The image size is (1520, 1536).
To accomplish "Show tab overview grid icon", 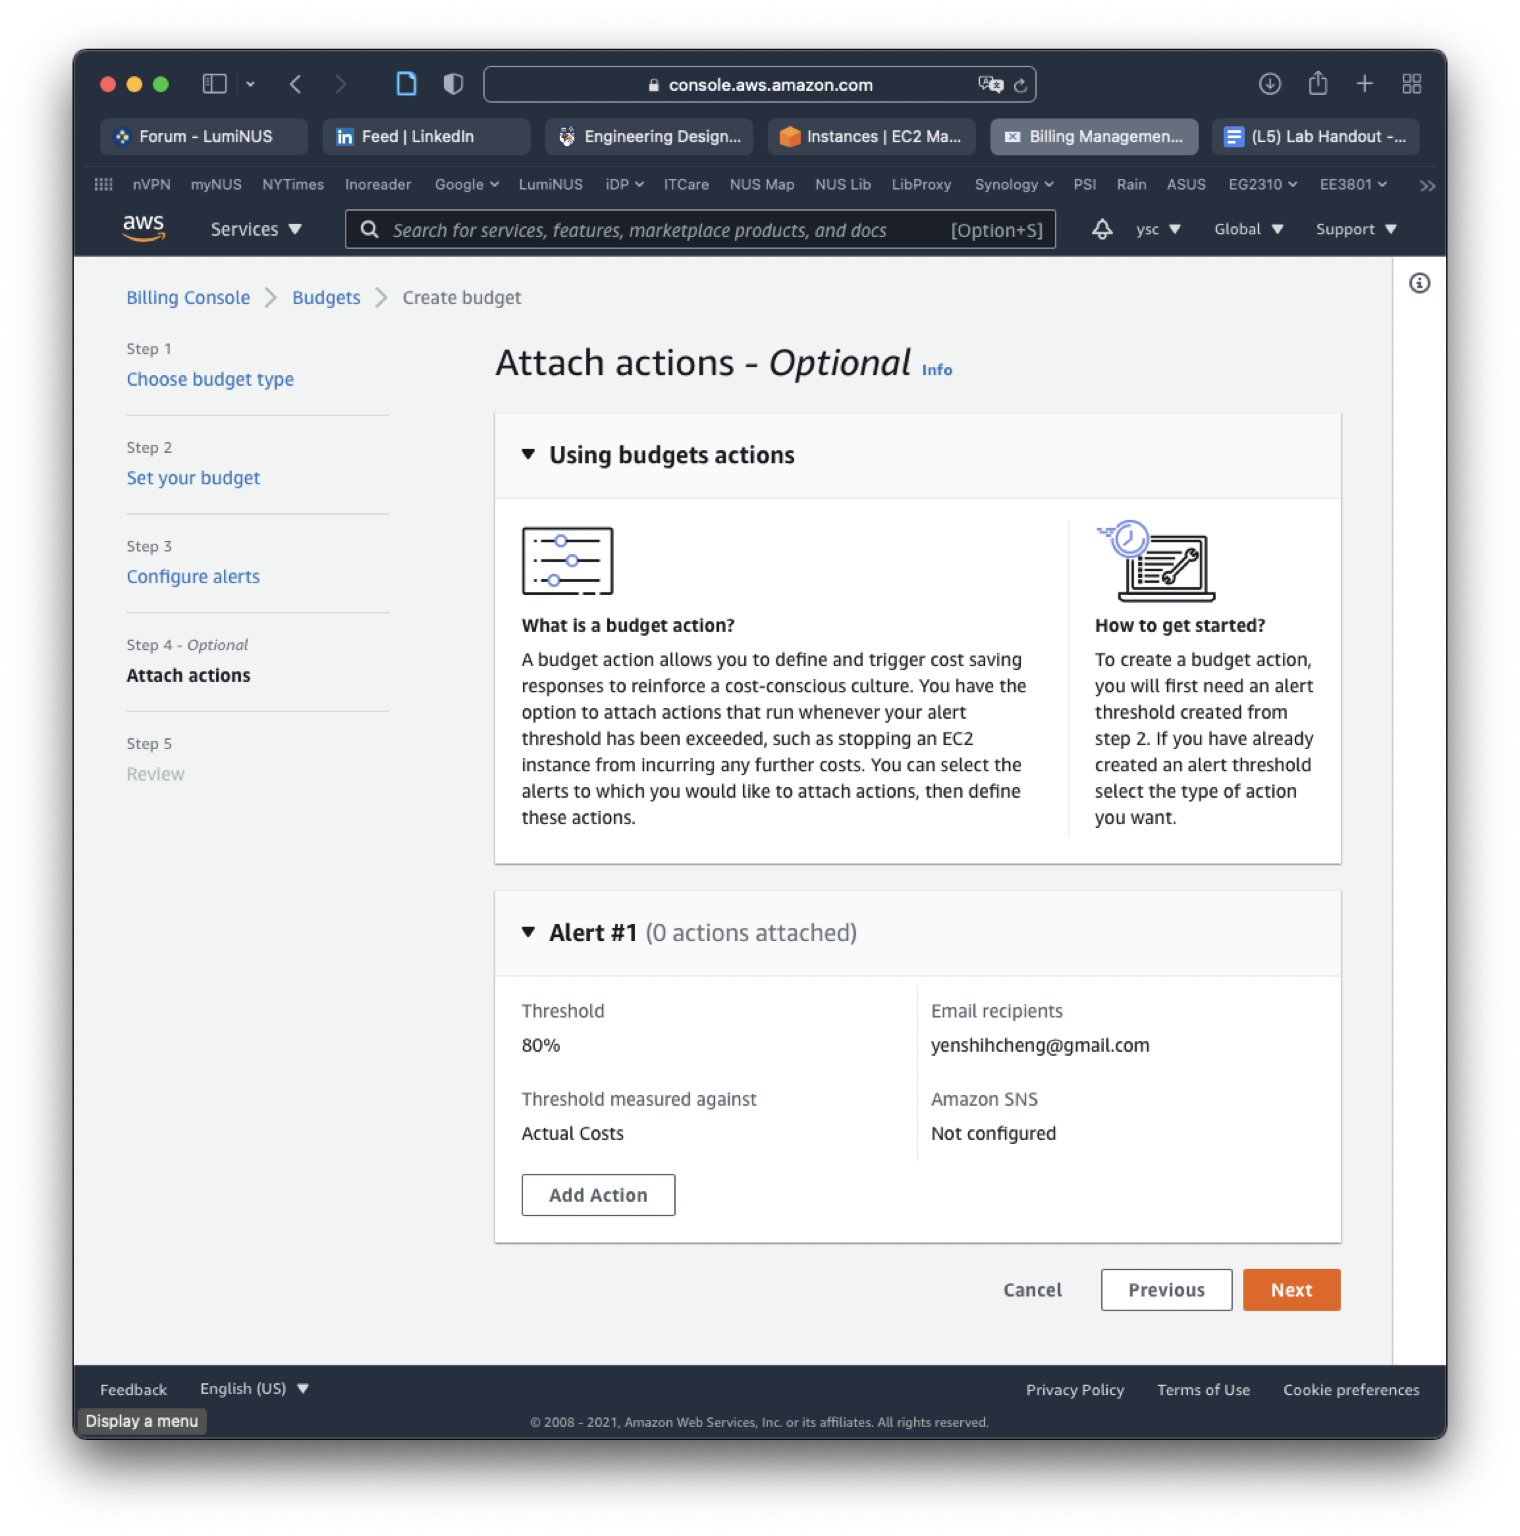I will pyautogui.click(x=1411, y=84).
